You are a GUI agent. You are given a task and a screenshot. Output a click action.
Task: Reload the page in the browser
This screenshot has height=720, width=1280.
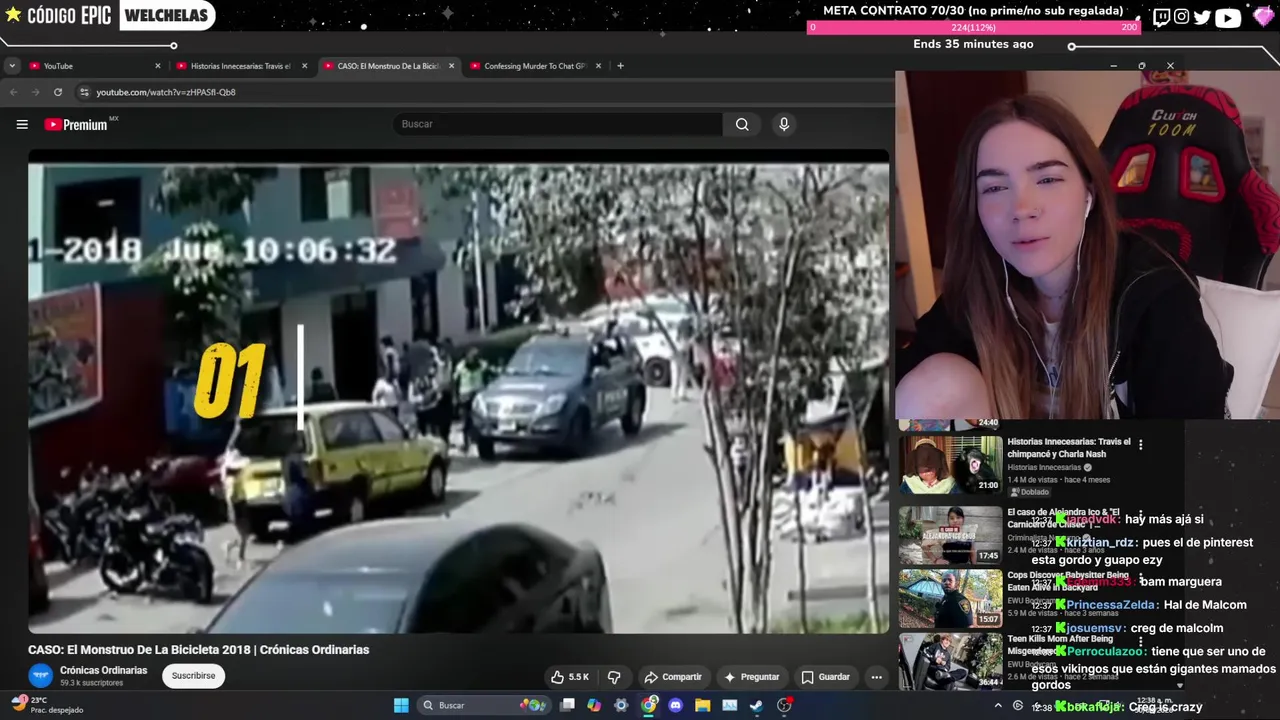pos(58,92)
